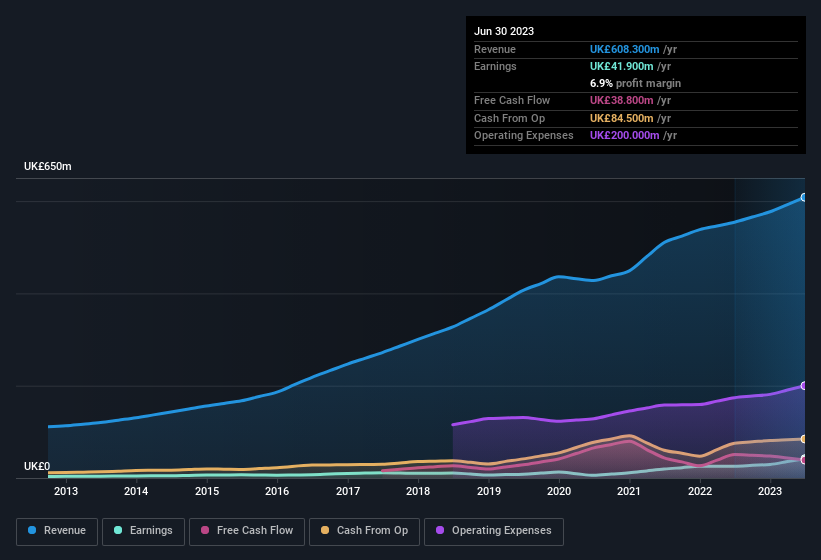Click the purple Operating Expenses legend dot
The height and width of the screenshot is (560, 821).
click(441, 530)
